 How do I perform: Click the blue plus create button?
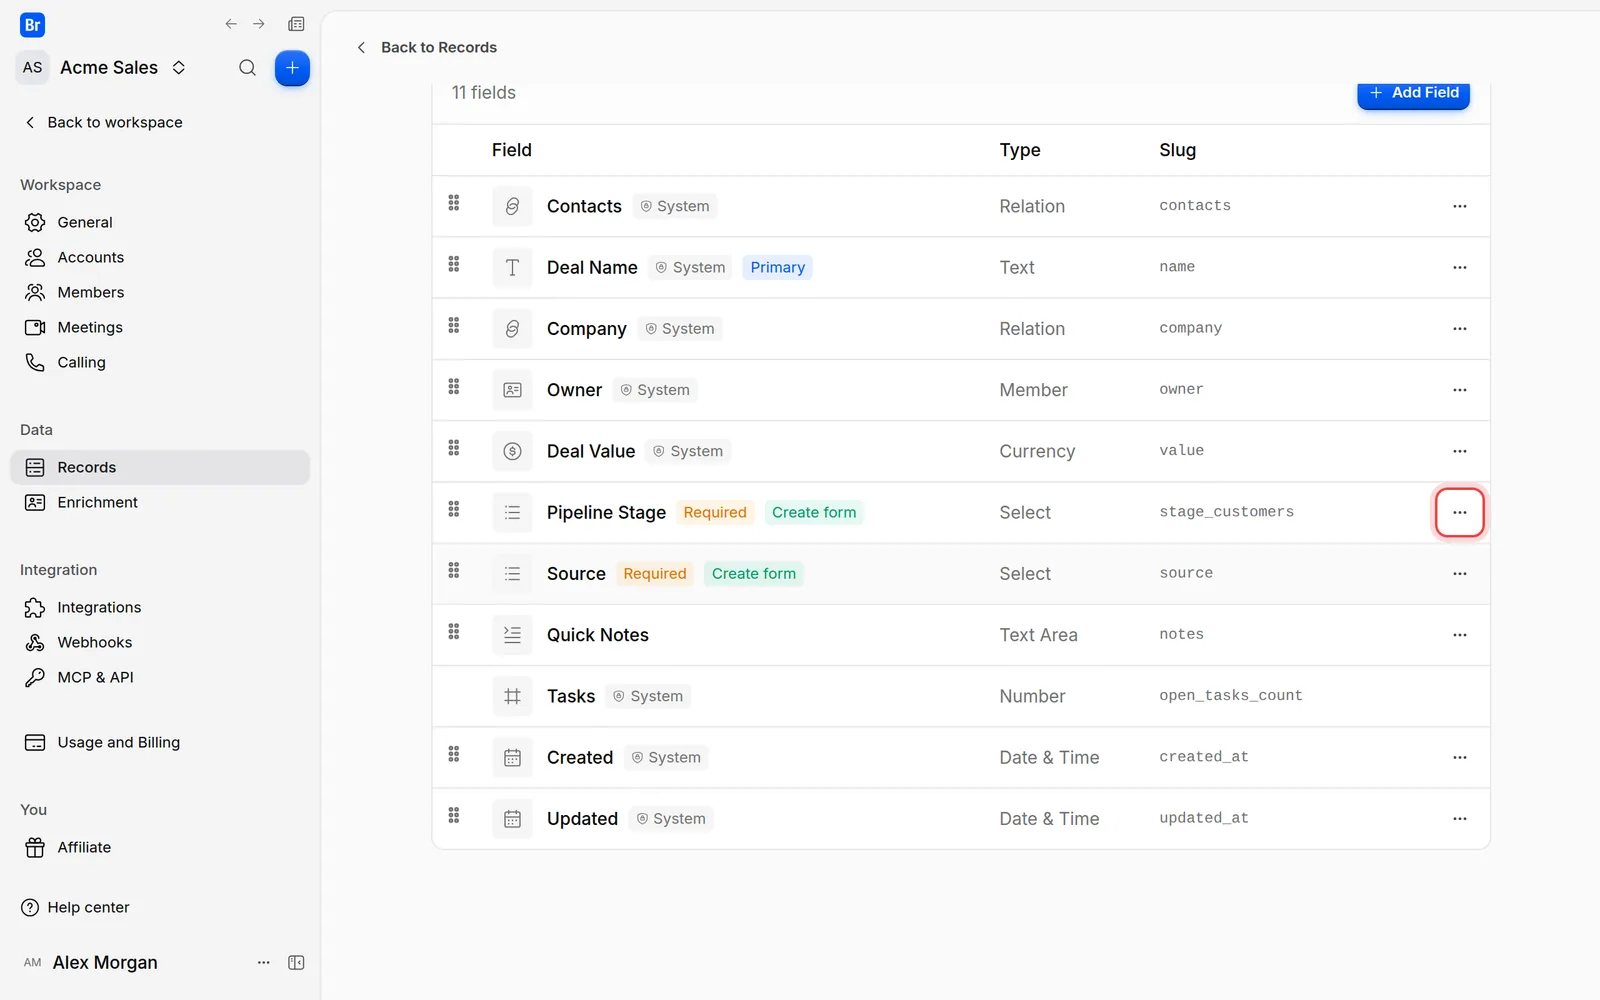(292, 68)
